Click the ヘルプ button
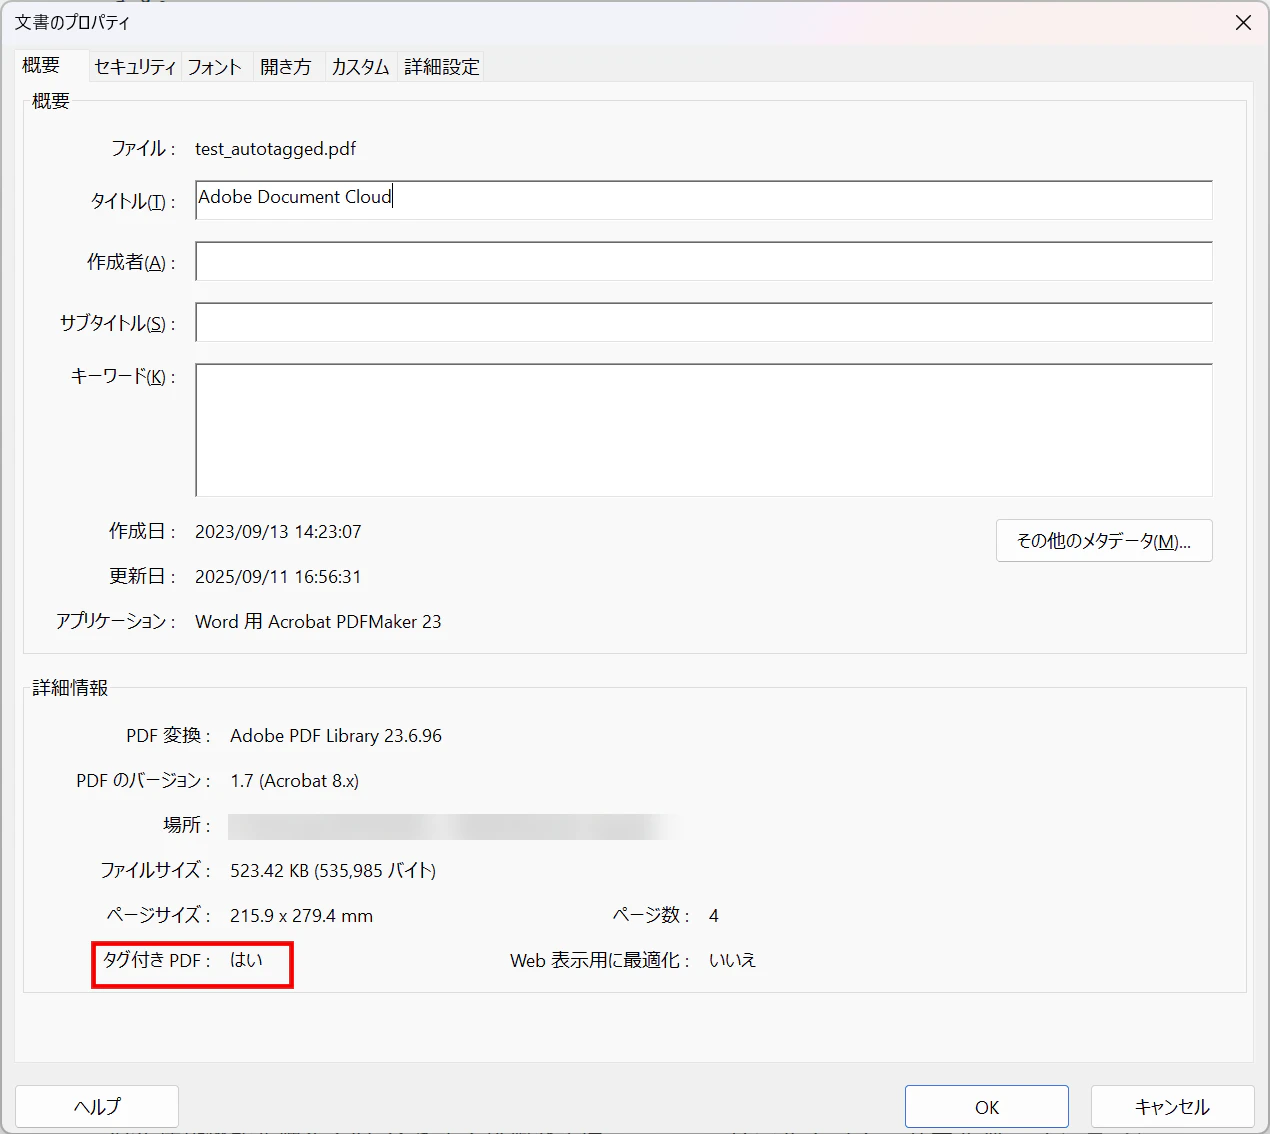The width and height of the screenshot is (1270, 1134). tap(97, 1107)
